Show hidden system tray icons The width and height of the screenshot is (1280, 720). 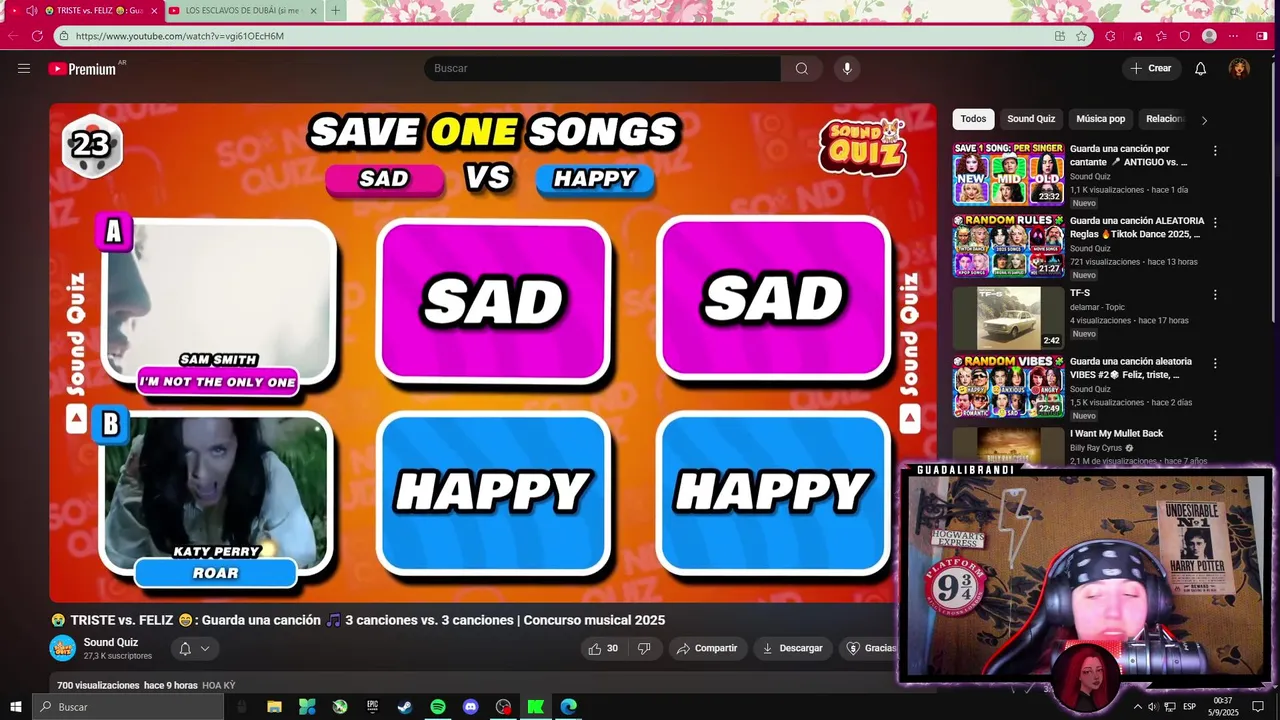tap(1137, 706)
